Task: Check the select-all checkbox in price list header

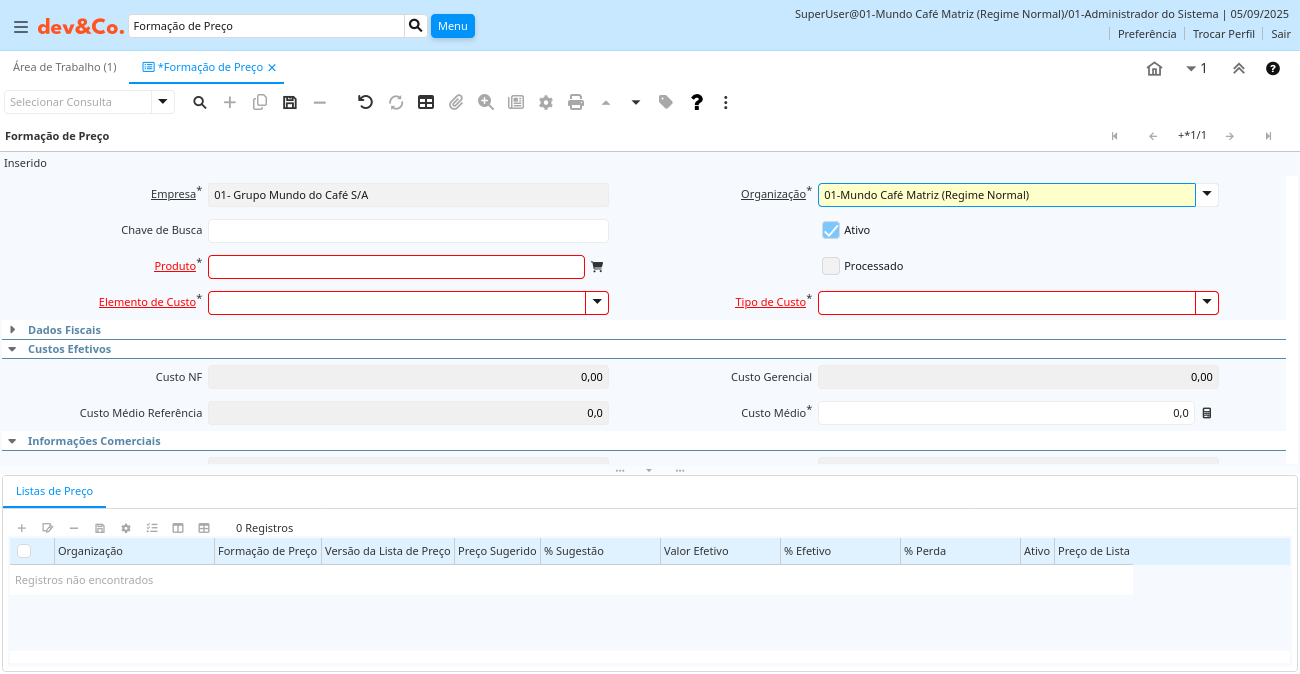Action: [x=24, y=551]
